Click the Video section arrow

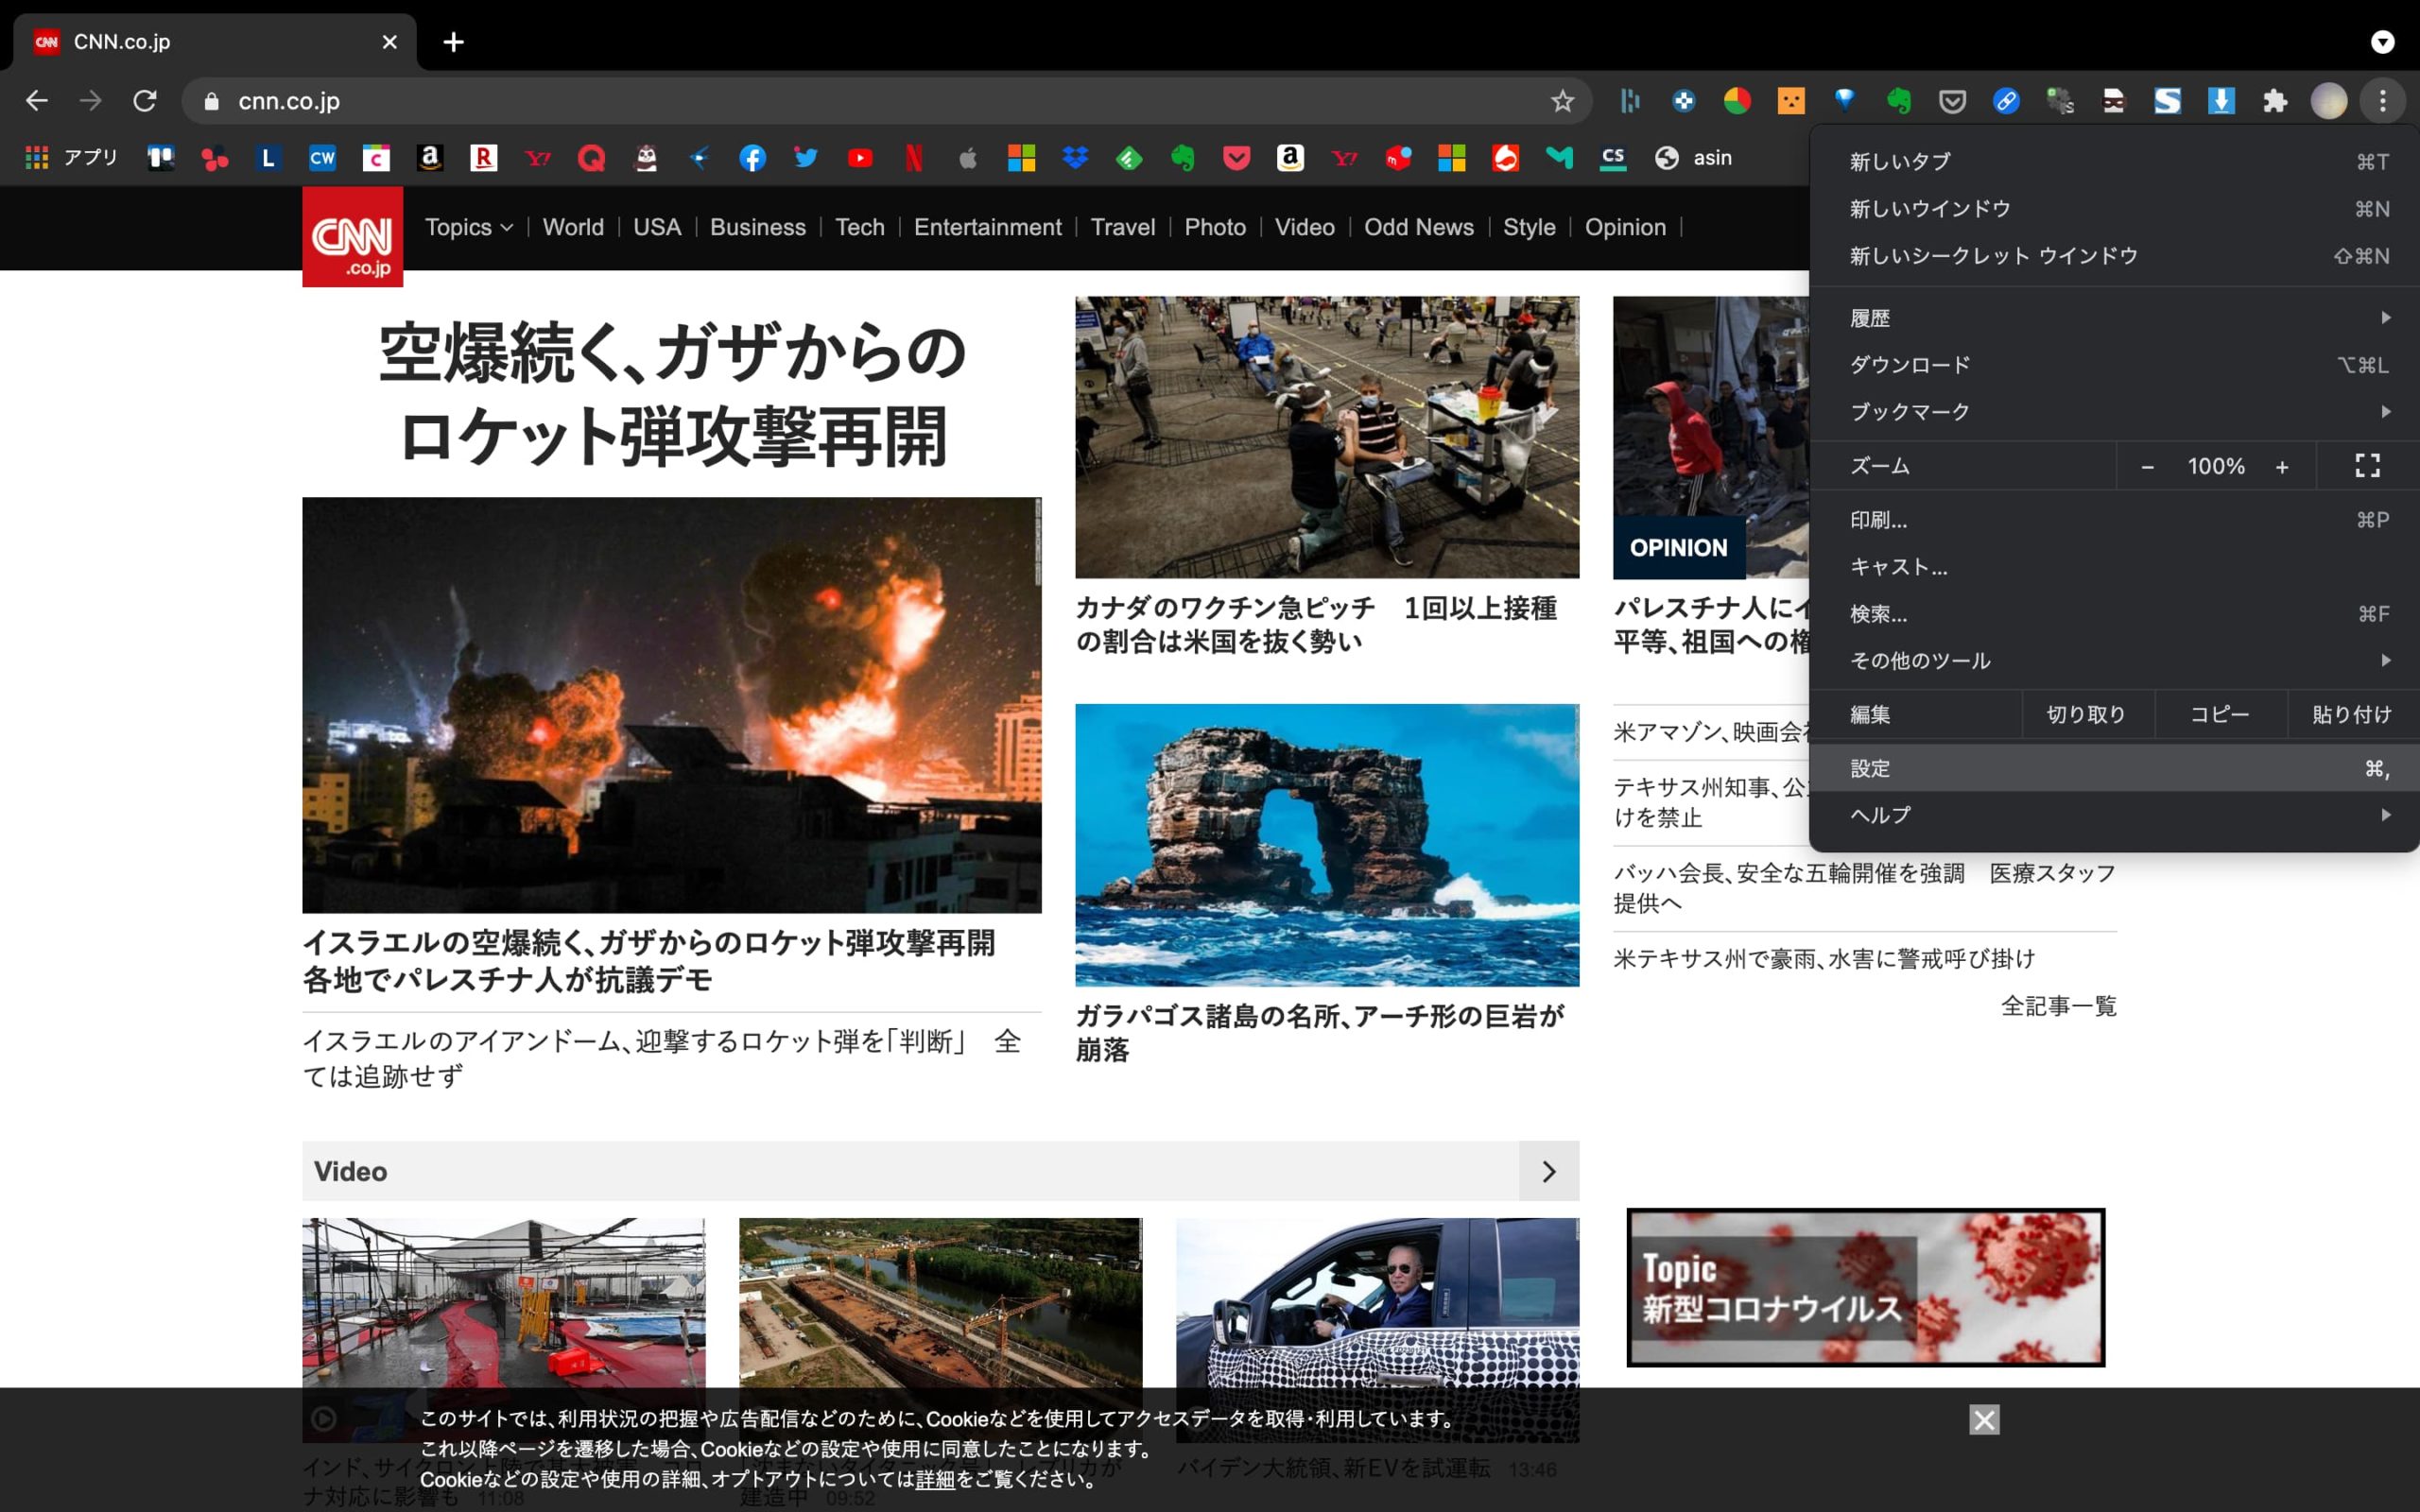coord(1549,1171)
